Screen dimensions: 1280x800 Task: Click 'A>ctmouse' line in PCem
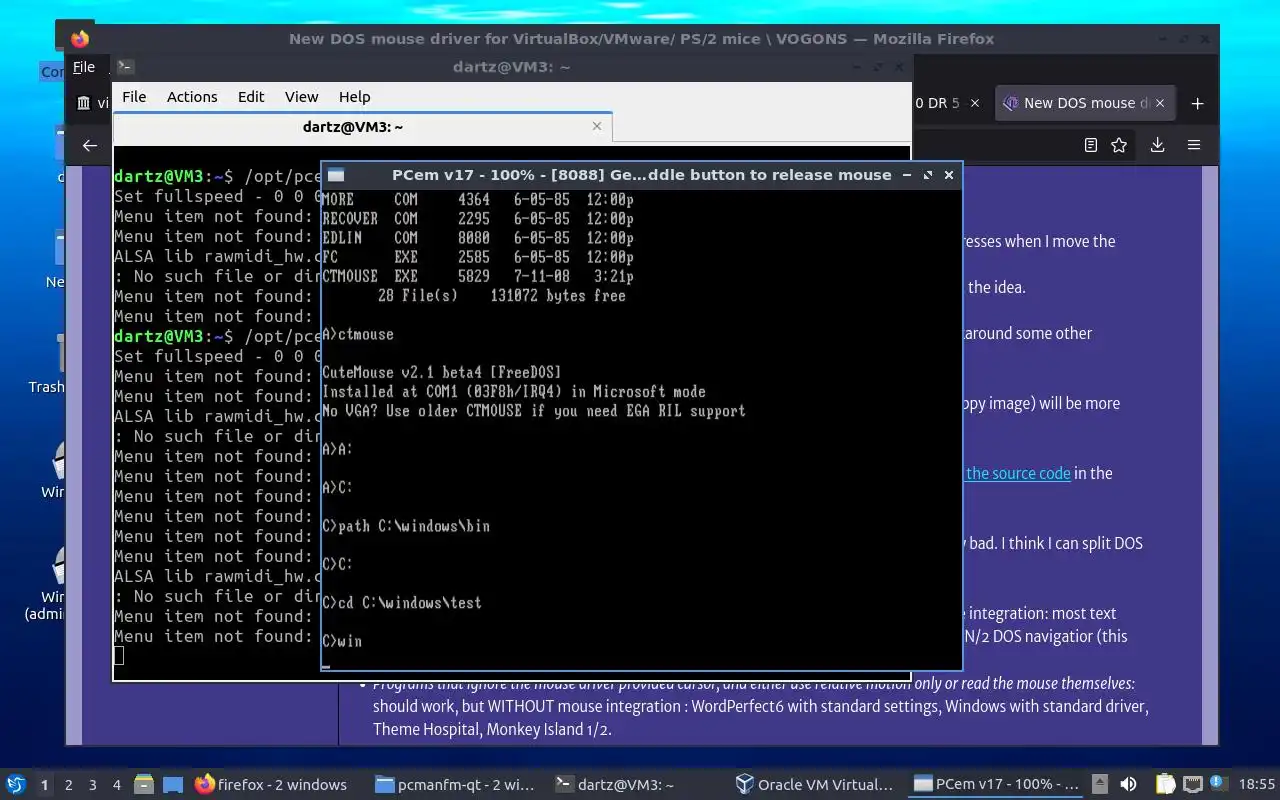358,334
